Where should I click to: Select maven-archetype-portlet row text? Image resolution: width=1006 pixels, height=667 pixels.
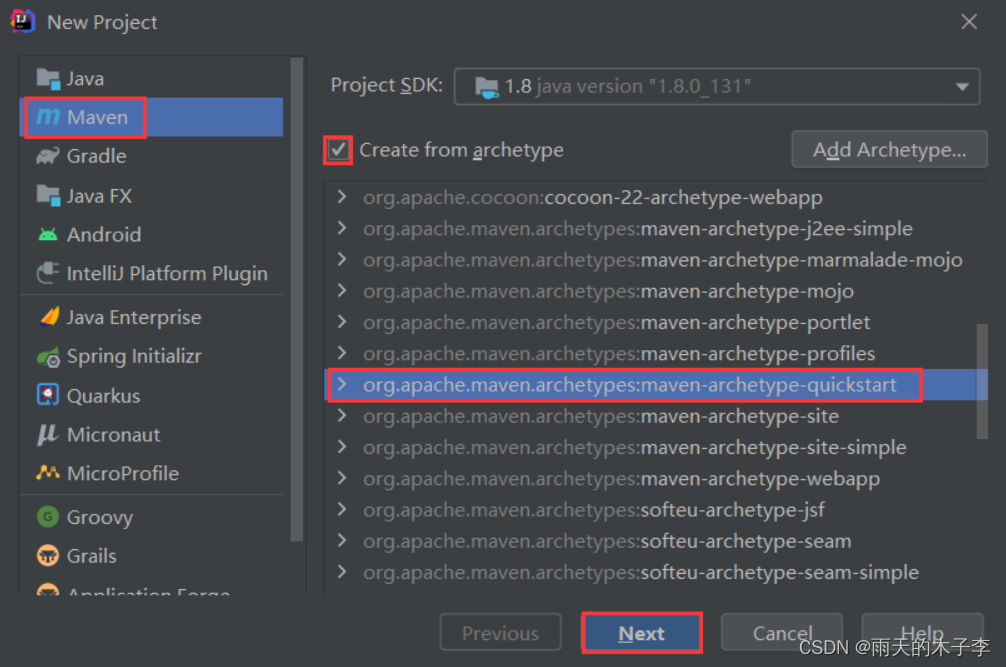617,323
